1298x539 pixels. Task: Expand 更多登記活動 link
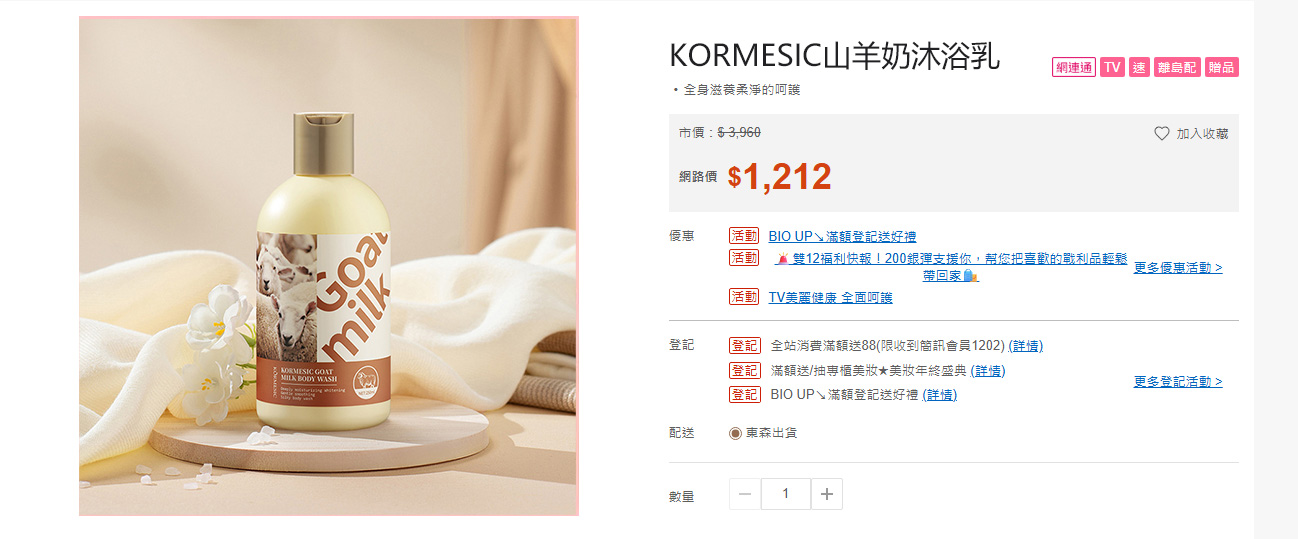(1178, 382)
